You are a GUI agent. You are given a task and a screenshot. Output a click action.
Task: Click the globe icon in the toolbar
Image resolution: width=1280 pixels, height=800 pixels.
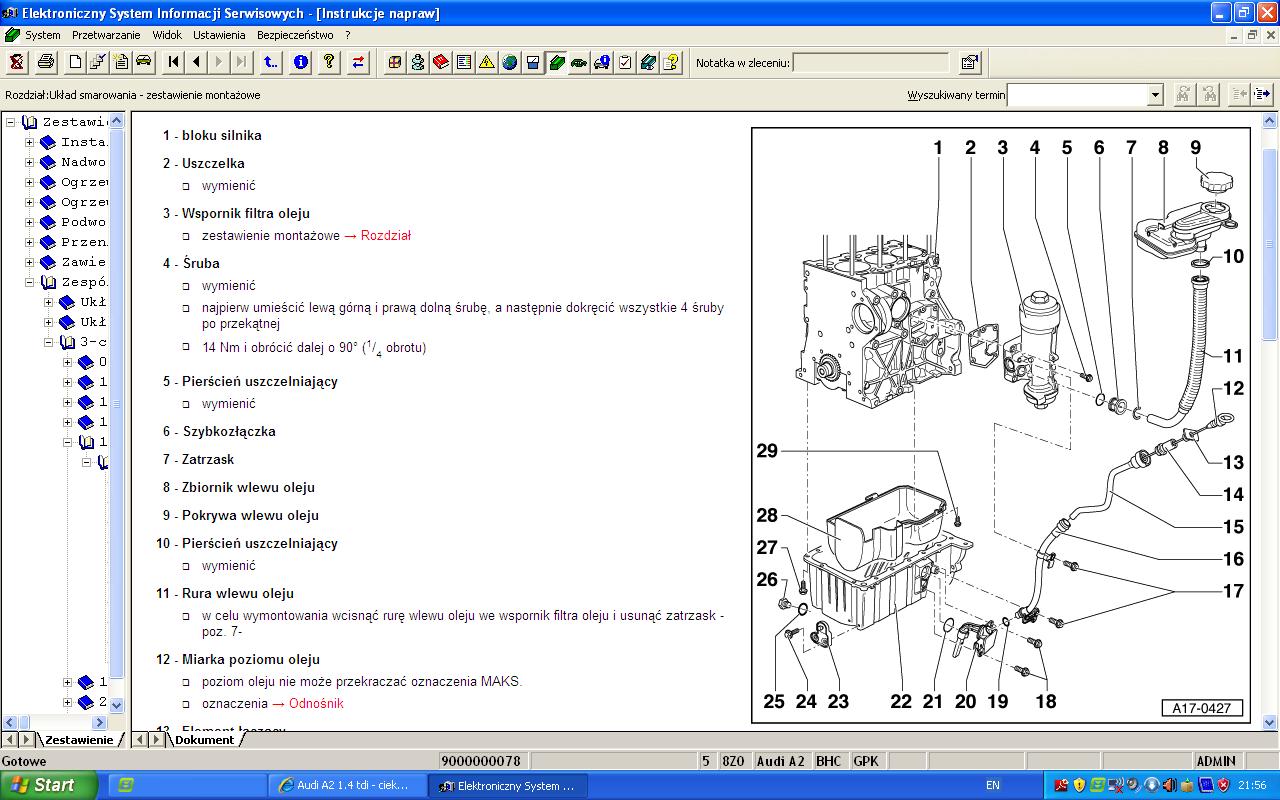[x=510, y=62]
